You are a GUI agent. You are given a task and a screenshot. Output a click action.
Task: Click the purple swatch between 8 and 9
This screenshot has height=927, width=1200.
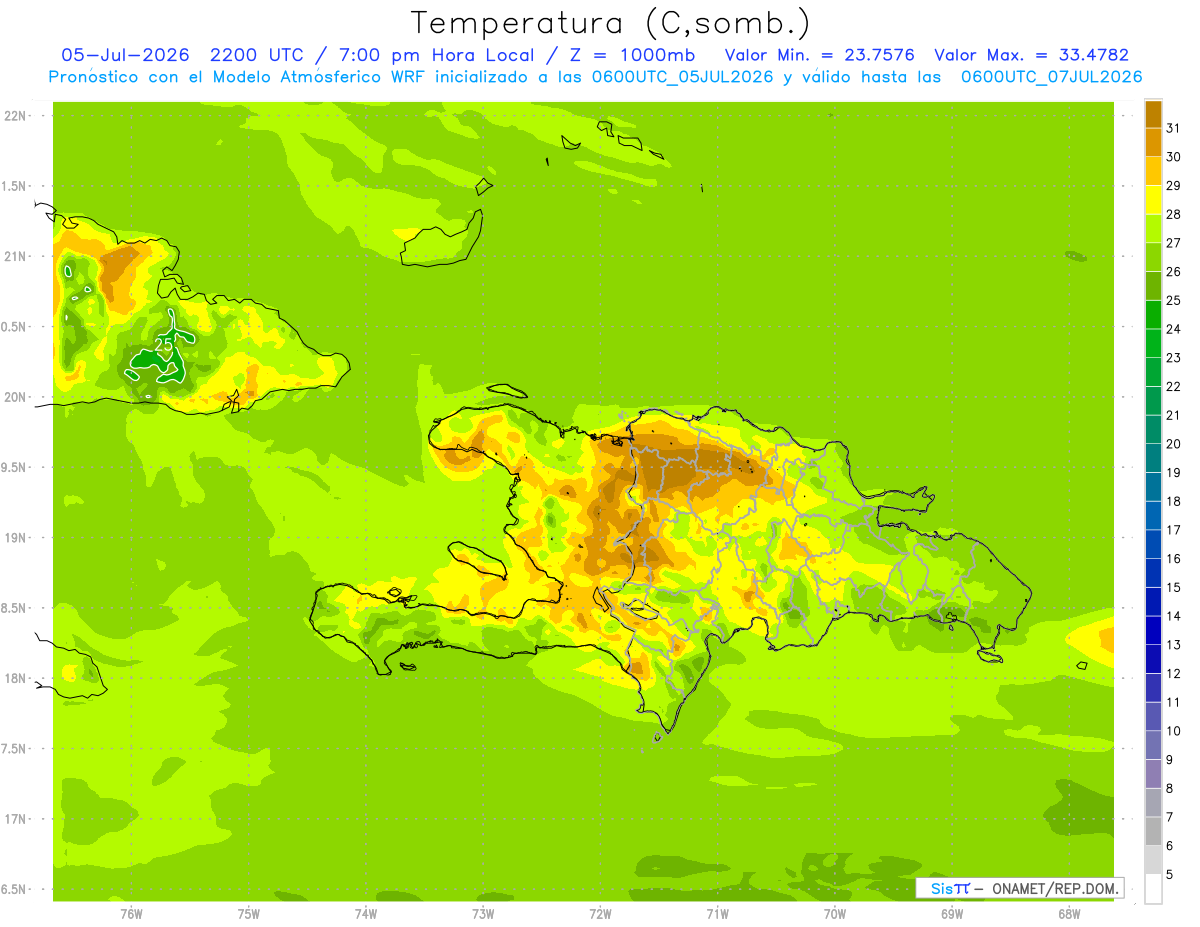(1153, 774)
